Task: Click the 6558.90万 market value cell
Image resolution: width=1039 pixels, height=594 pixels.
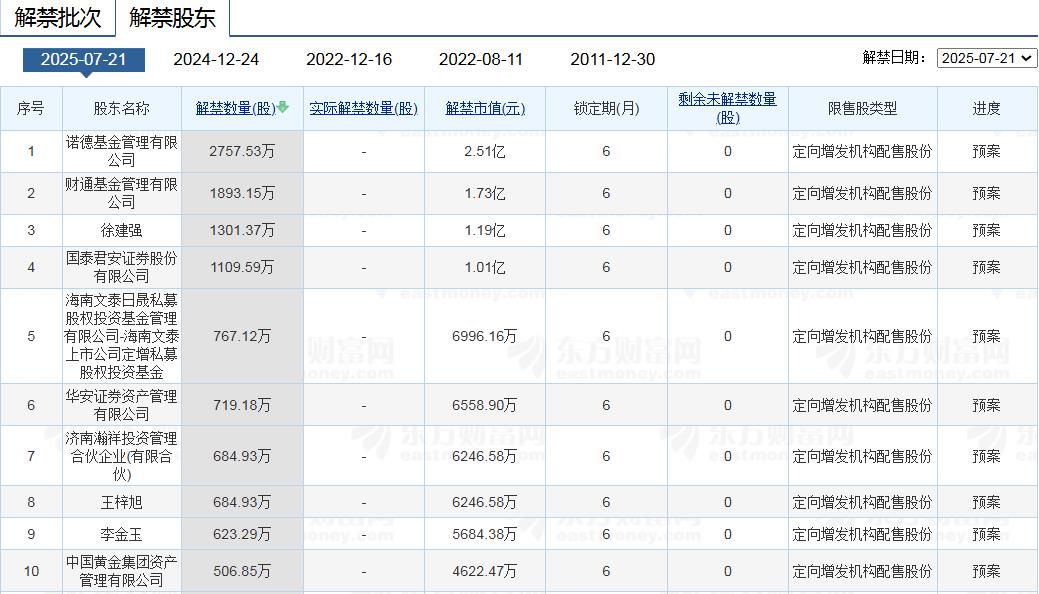Action: 485,405
